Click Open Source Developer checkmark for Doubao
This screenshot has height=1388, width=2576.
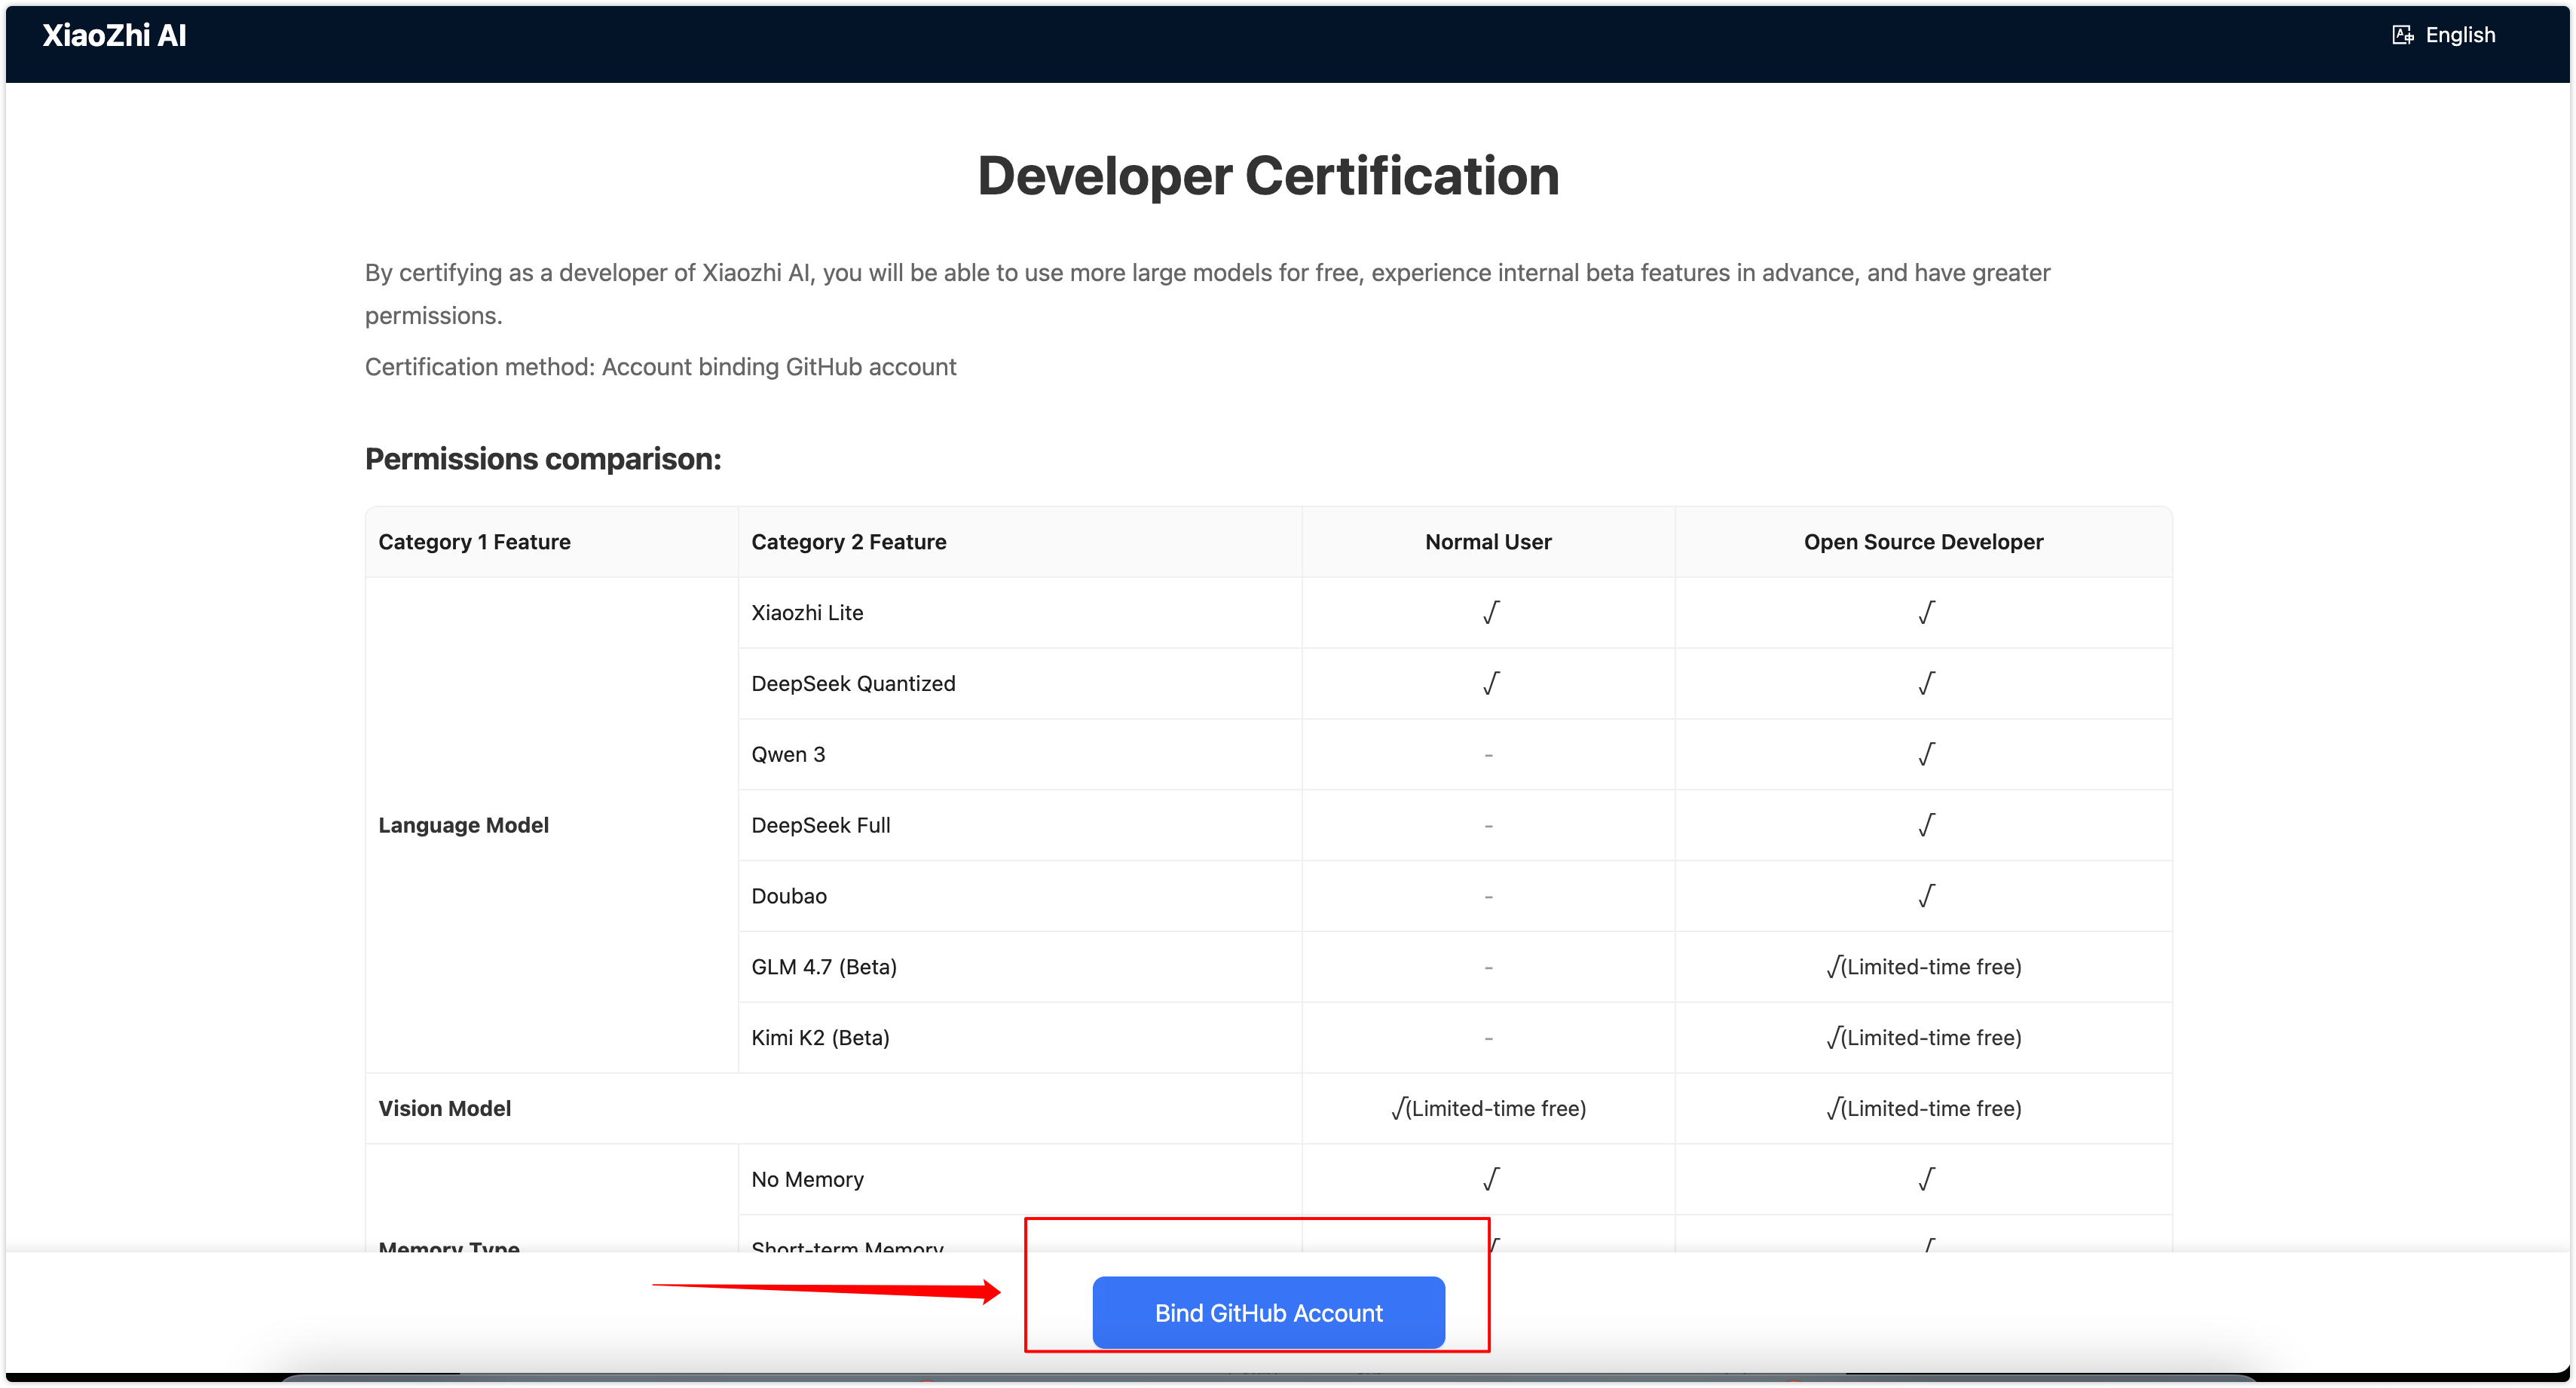tap(1926, 897)
